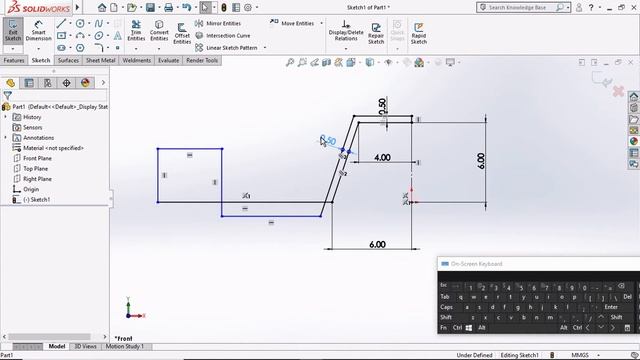
Task: Cancel sketch with red X in confirmation corner
Action: (618, 91)
